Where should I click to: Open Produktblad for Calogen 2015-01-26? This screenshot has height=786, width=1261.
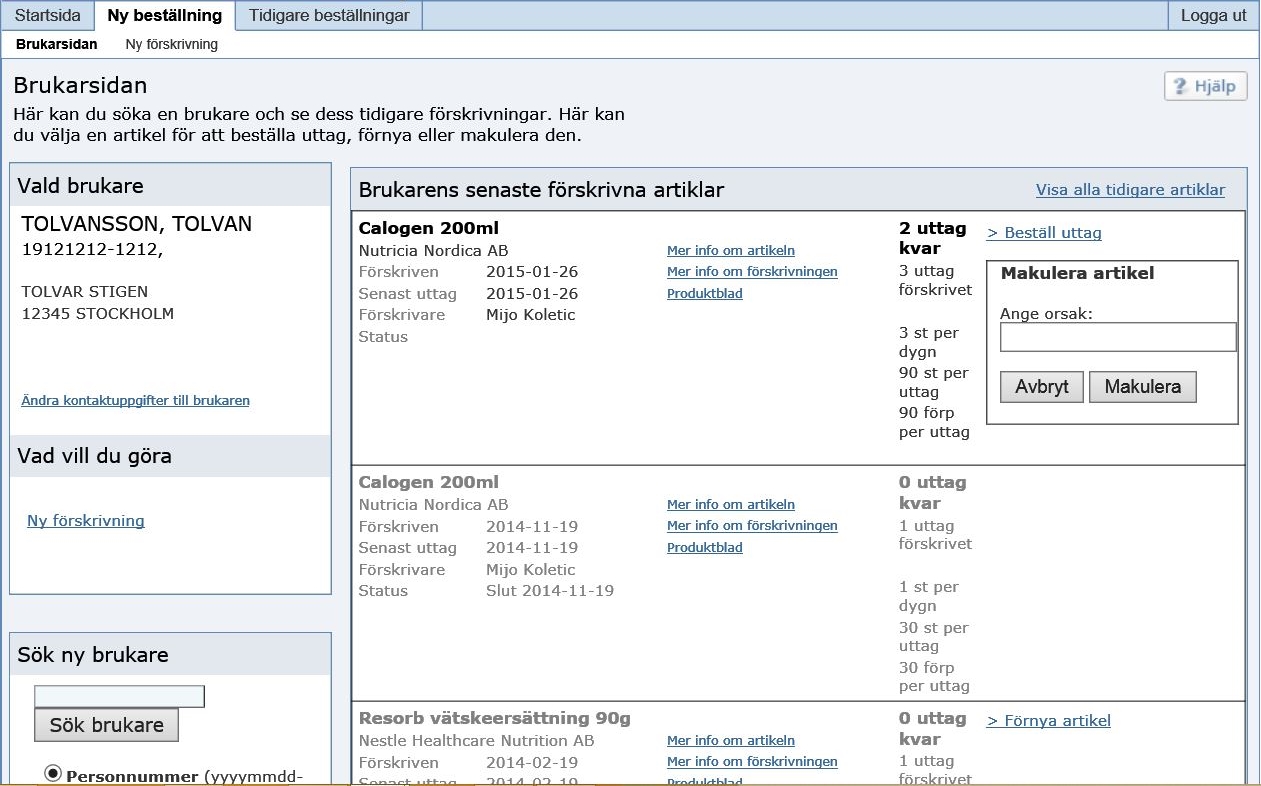[704, 294]
